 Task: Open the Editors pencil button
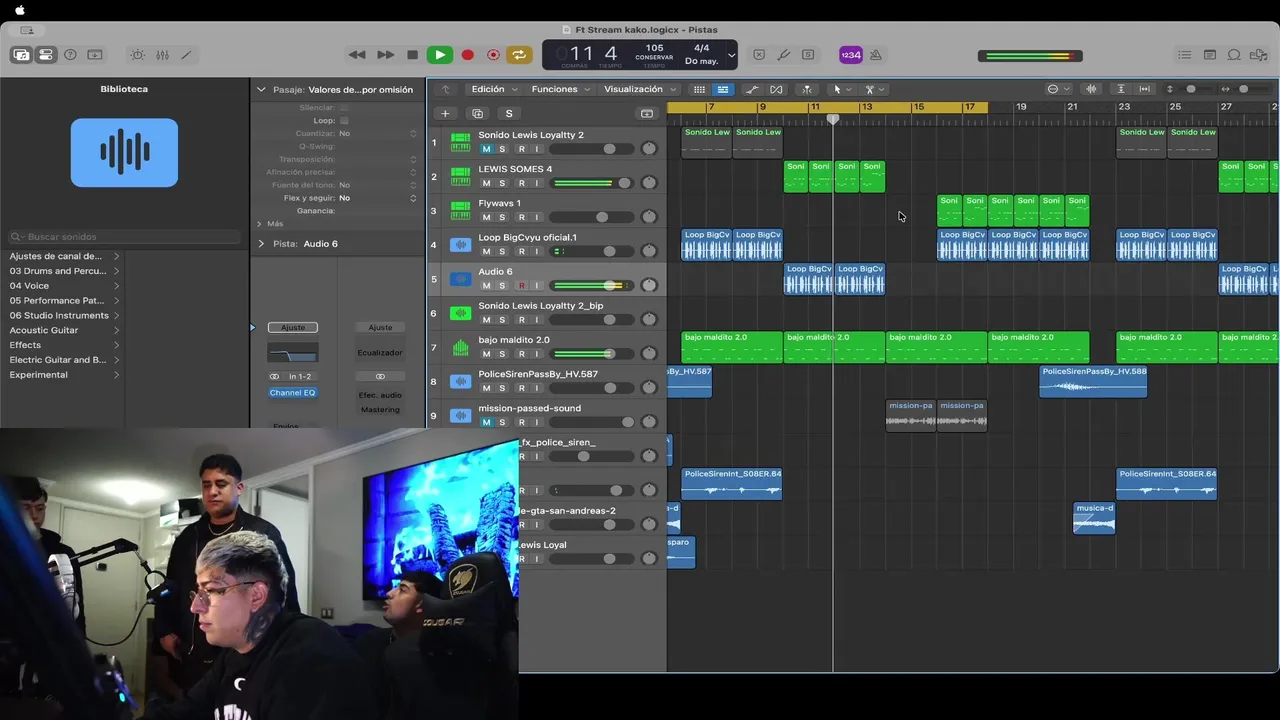[x=186, y=55]
